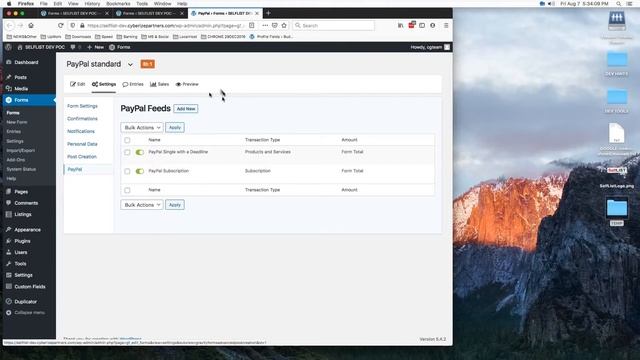
Task: Check the box for PayPal Single with a Deadline
Action: click(x=127, y=152)
